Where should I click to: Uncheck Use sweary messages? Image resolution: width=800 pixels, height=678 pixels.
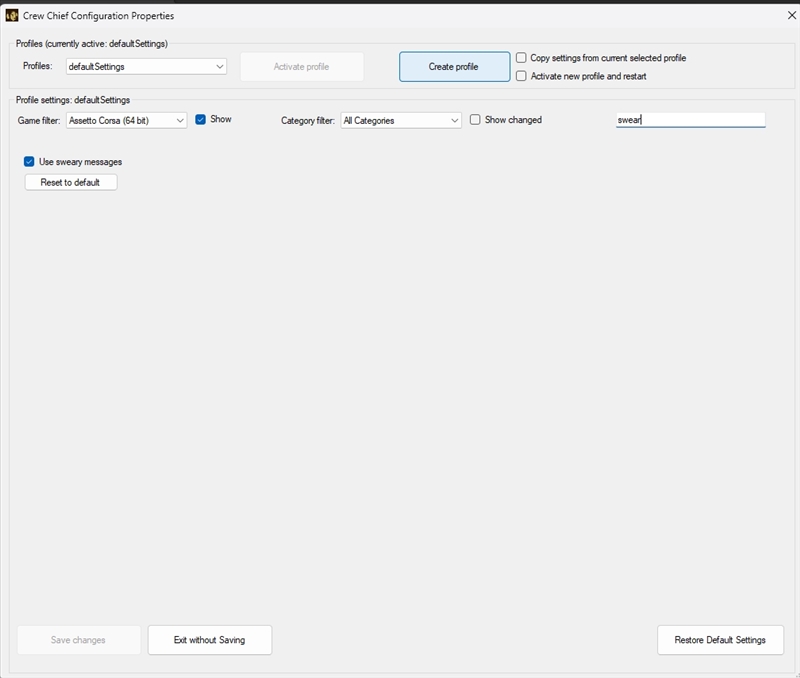29,162
